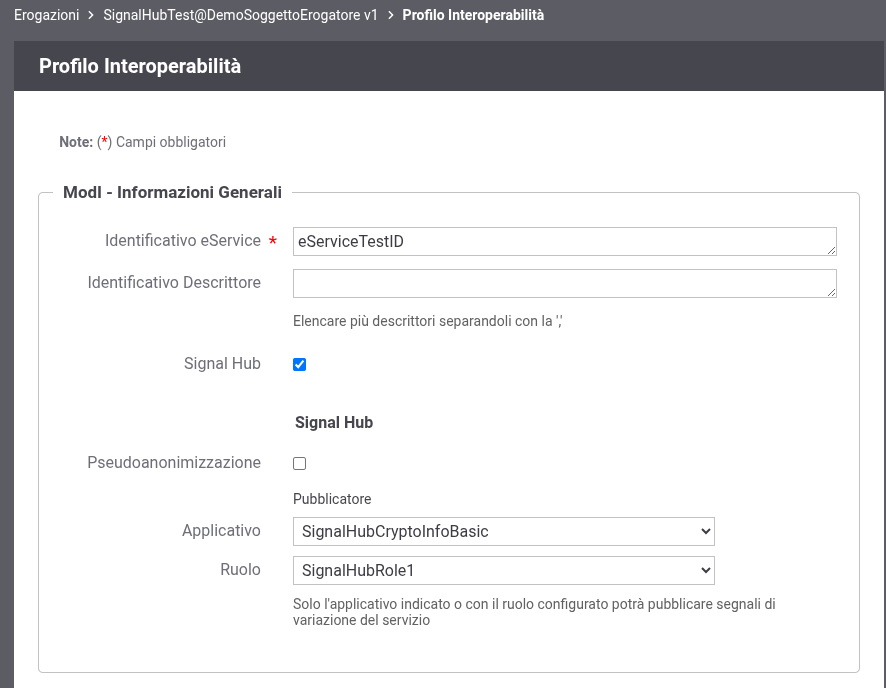
Task: Click the Pseudoanonimizzazione label text
Action: tap(174, 462)
